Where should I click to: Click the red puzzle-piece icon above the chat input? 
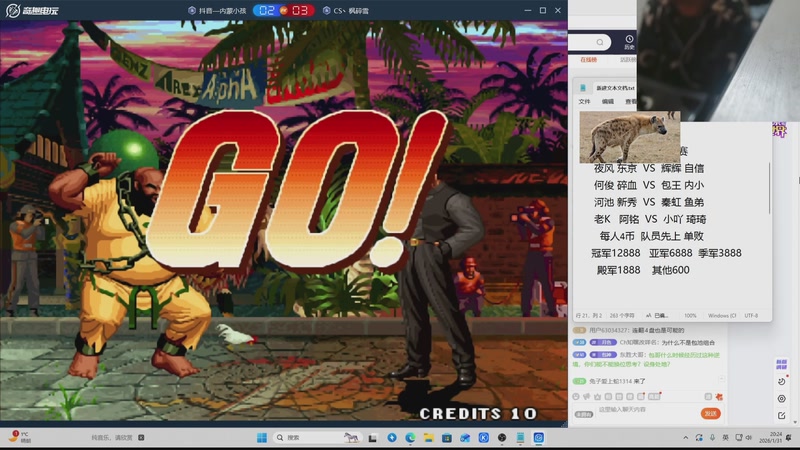719,396
